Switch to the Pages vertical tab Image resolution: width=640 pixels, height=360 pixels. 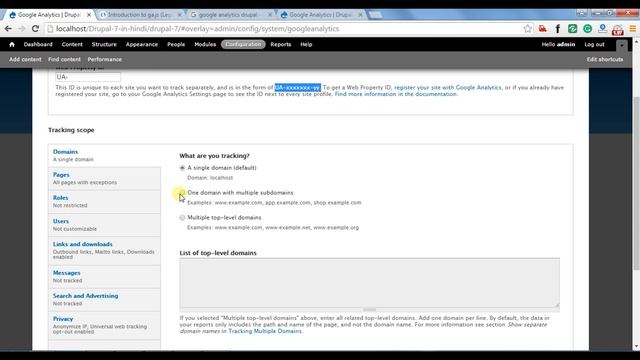pos(104,178)
